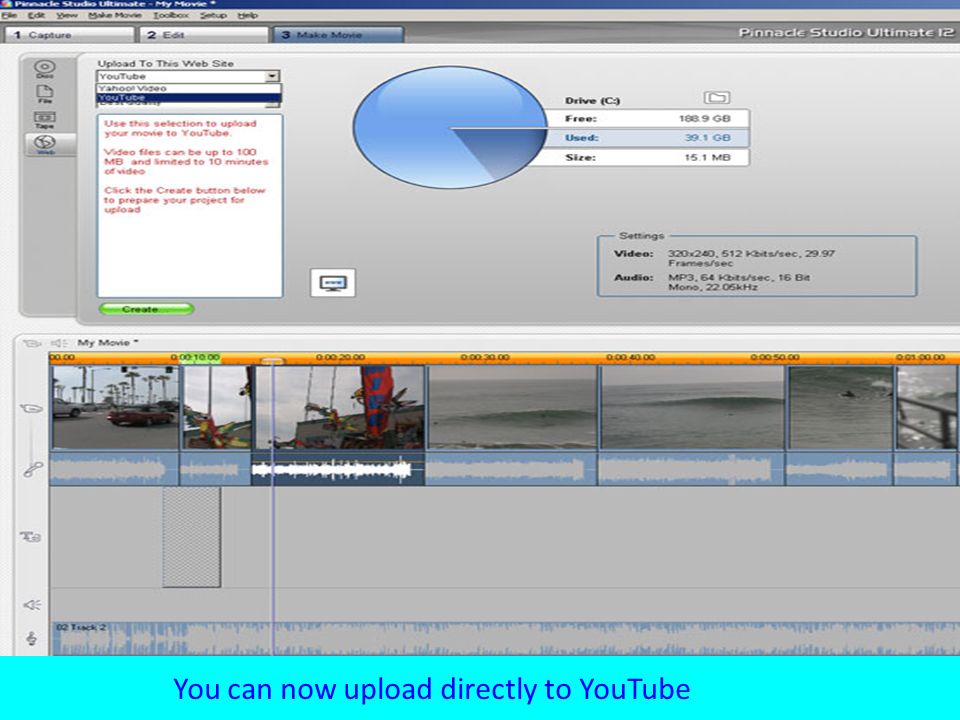The height and width of the screenshot is (720, 960).
Task: Click the video camera track icon
Action: [x=31, y=408]
